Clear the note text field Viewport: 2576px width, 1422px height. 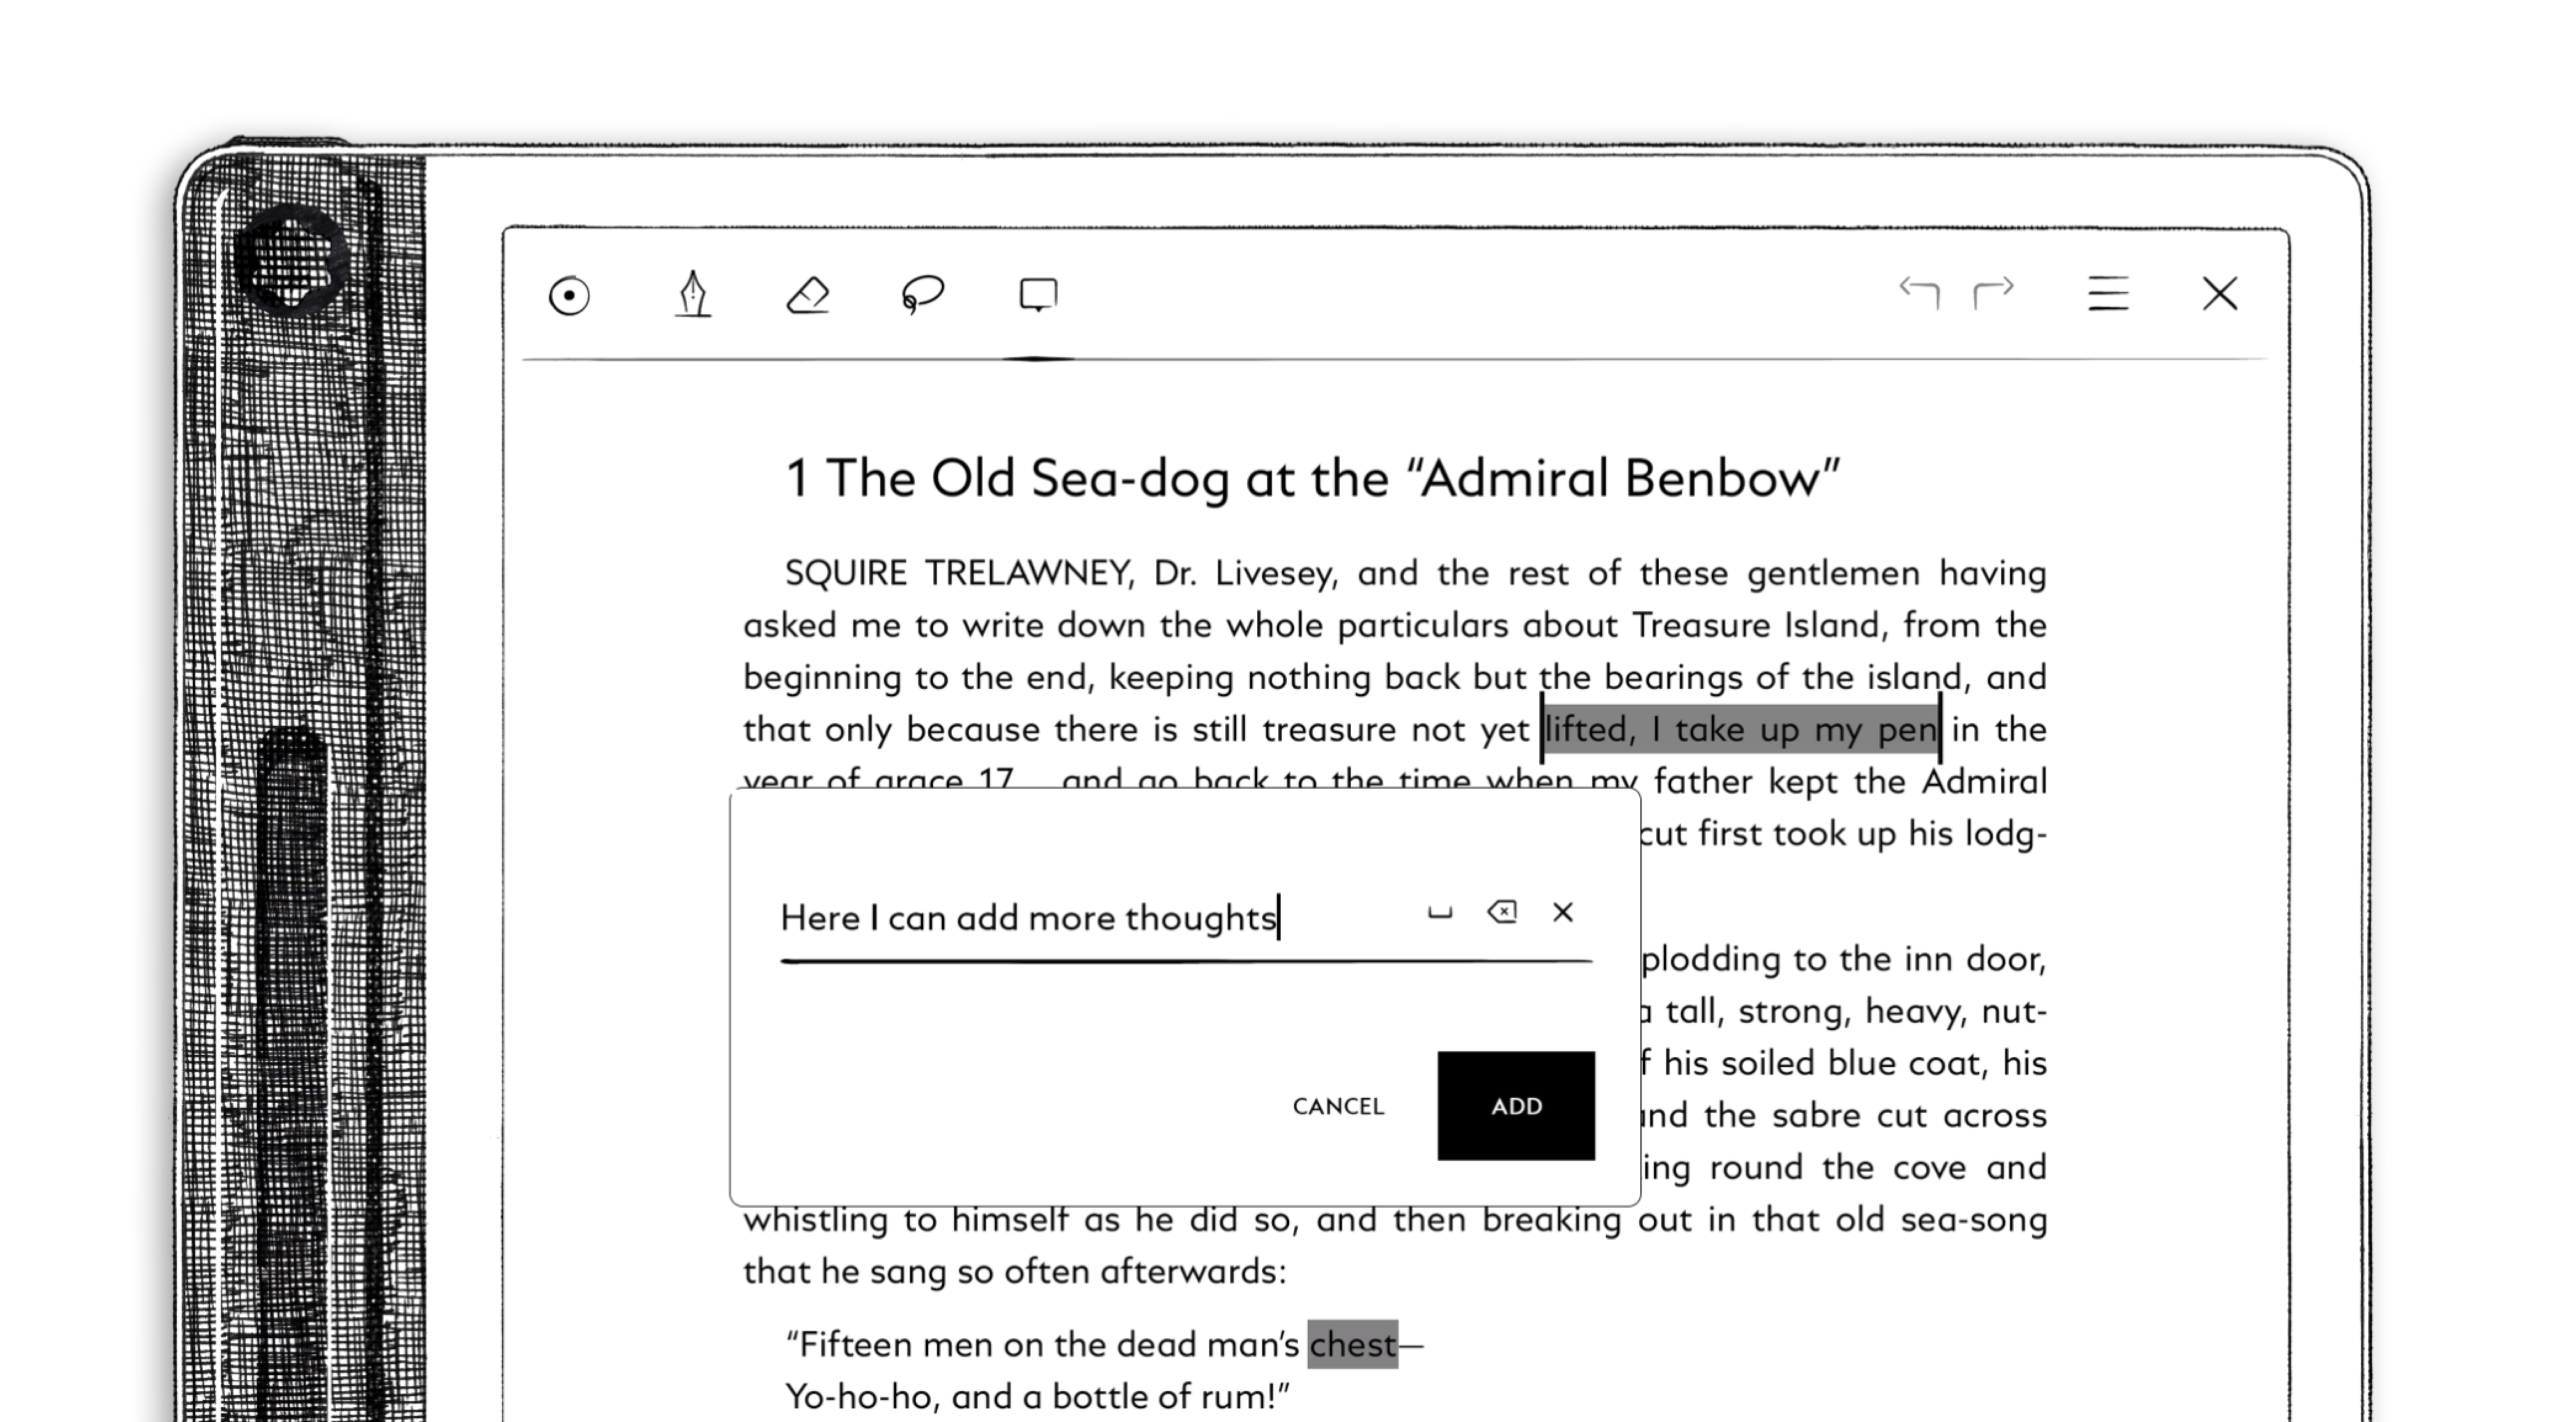pos(1562,912)
